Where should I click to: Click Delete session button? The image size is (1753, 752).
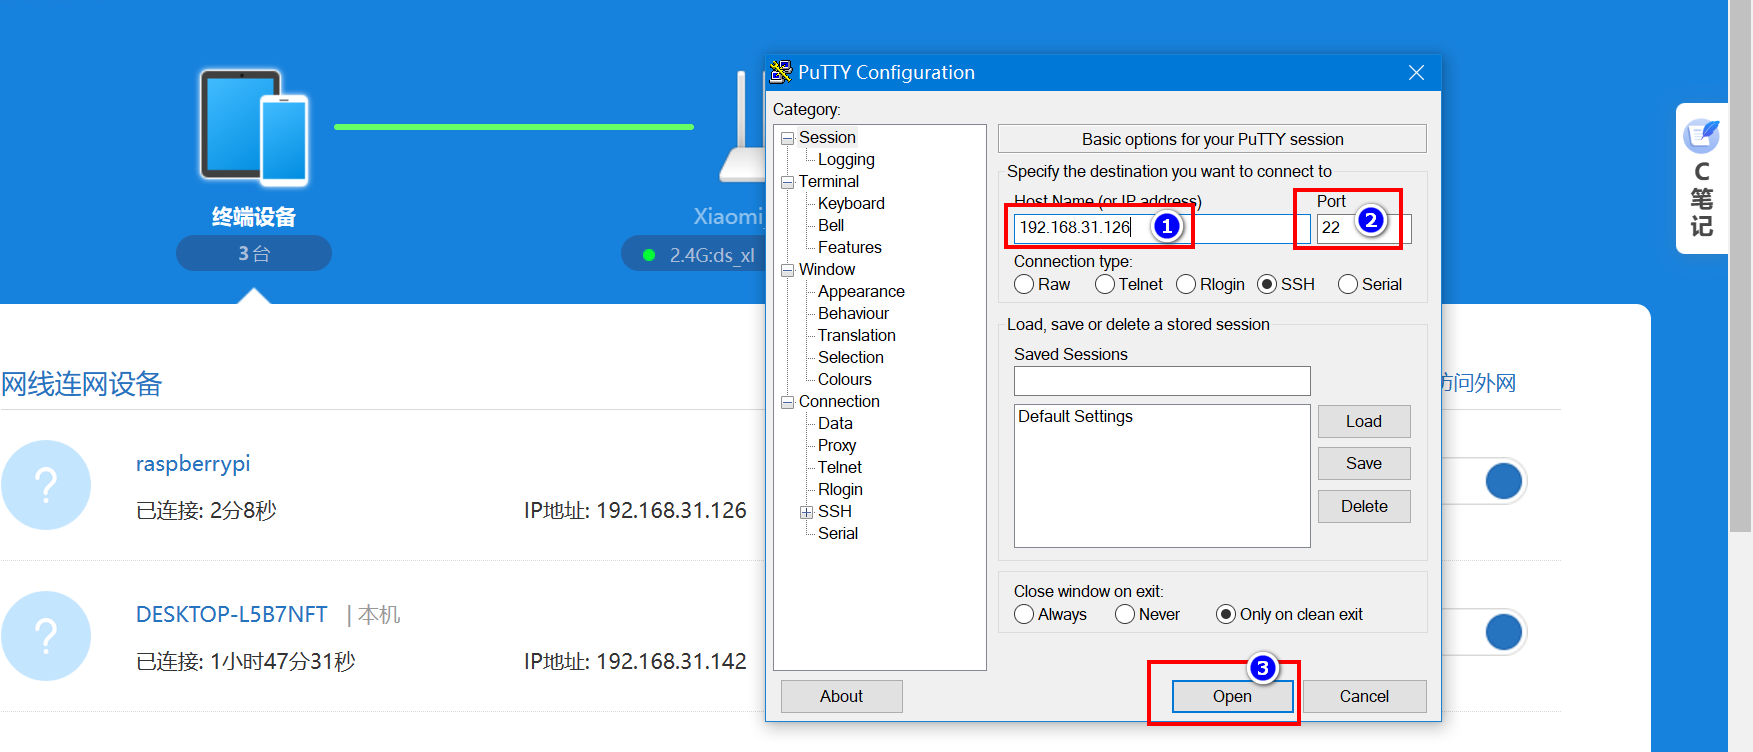tap(1364, 506)
